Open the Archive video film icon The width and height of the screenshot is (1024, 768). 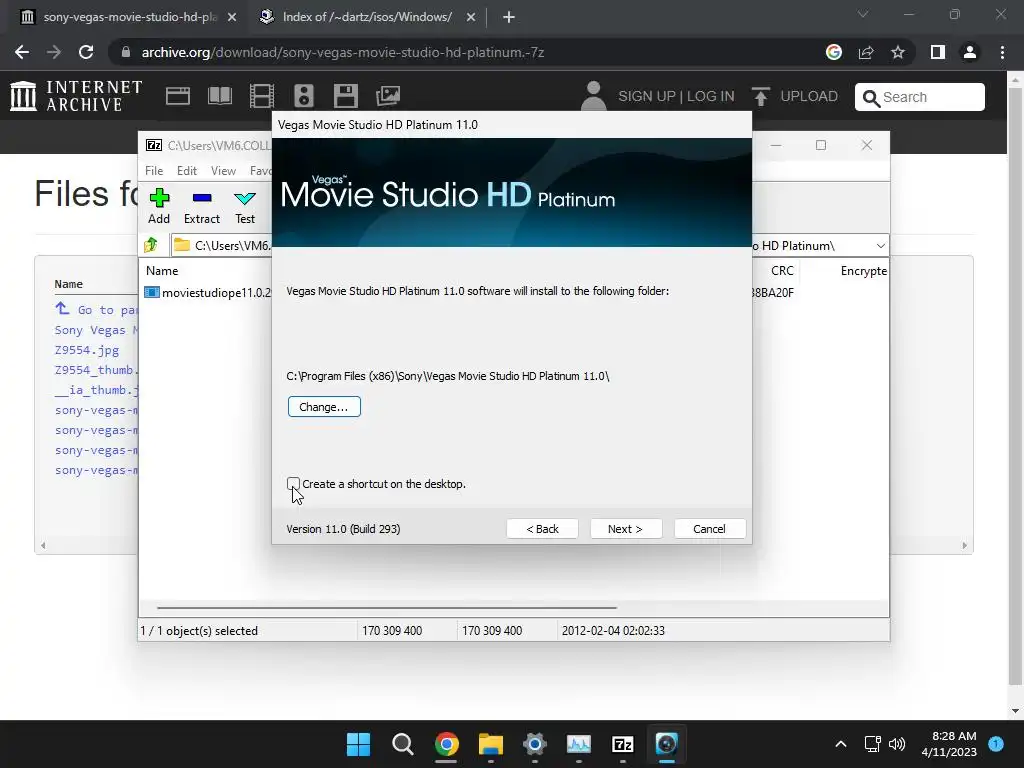tap(262, 96)
